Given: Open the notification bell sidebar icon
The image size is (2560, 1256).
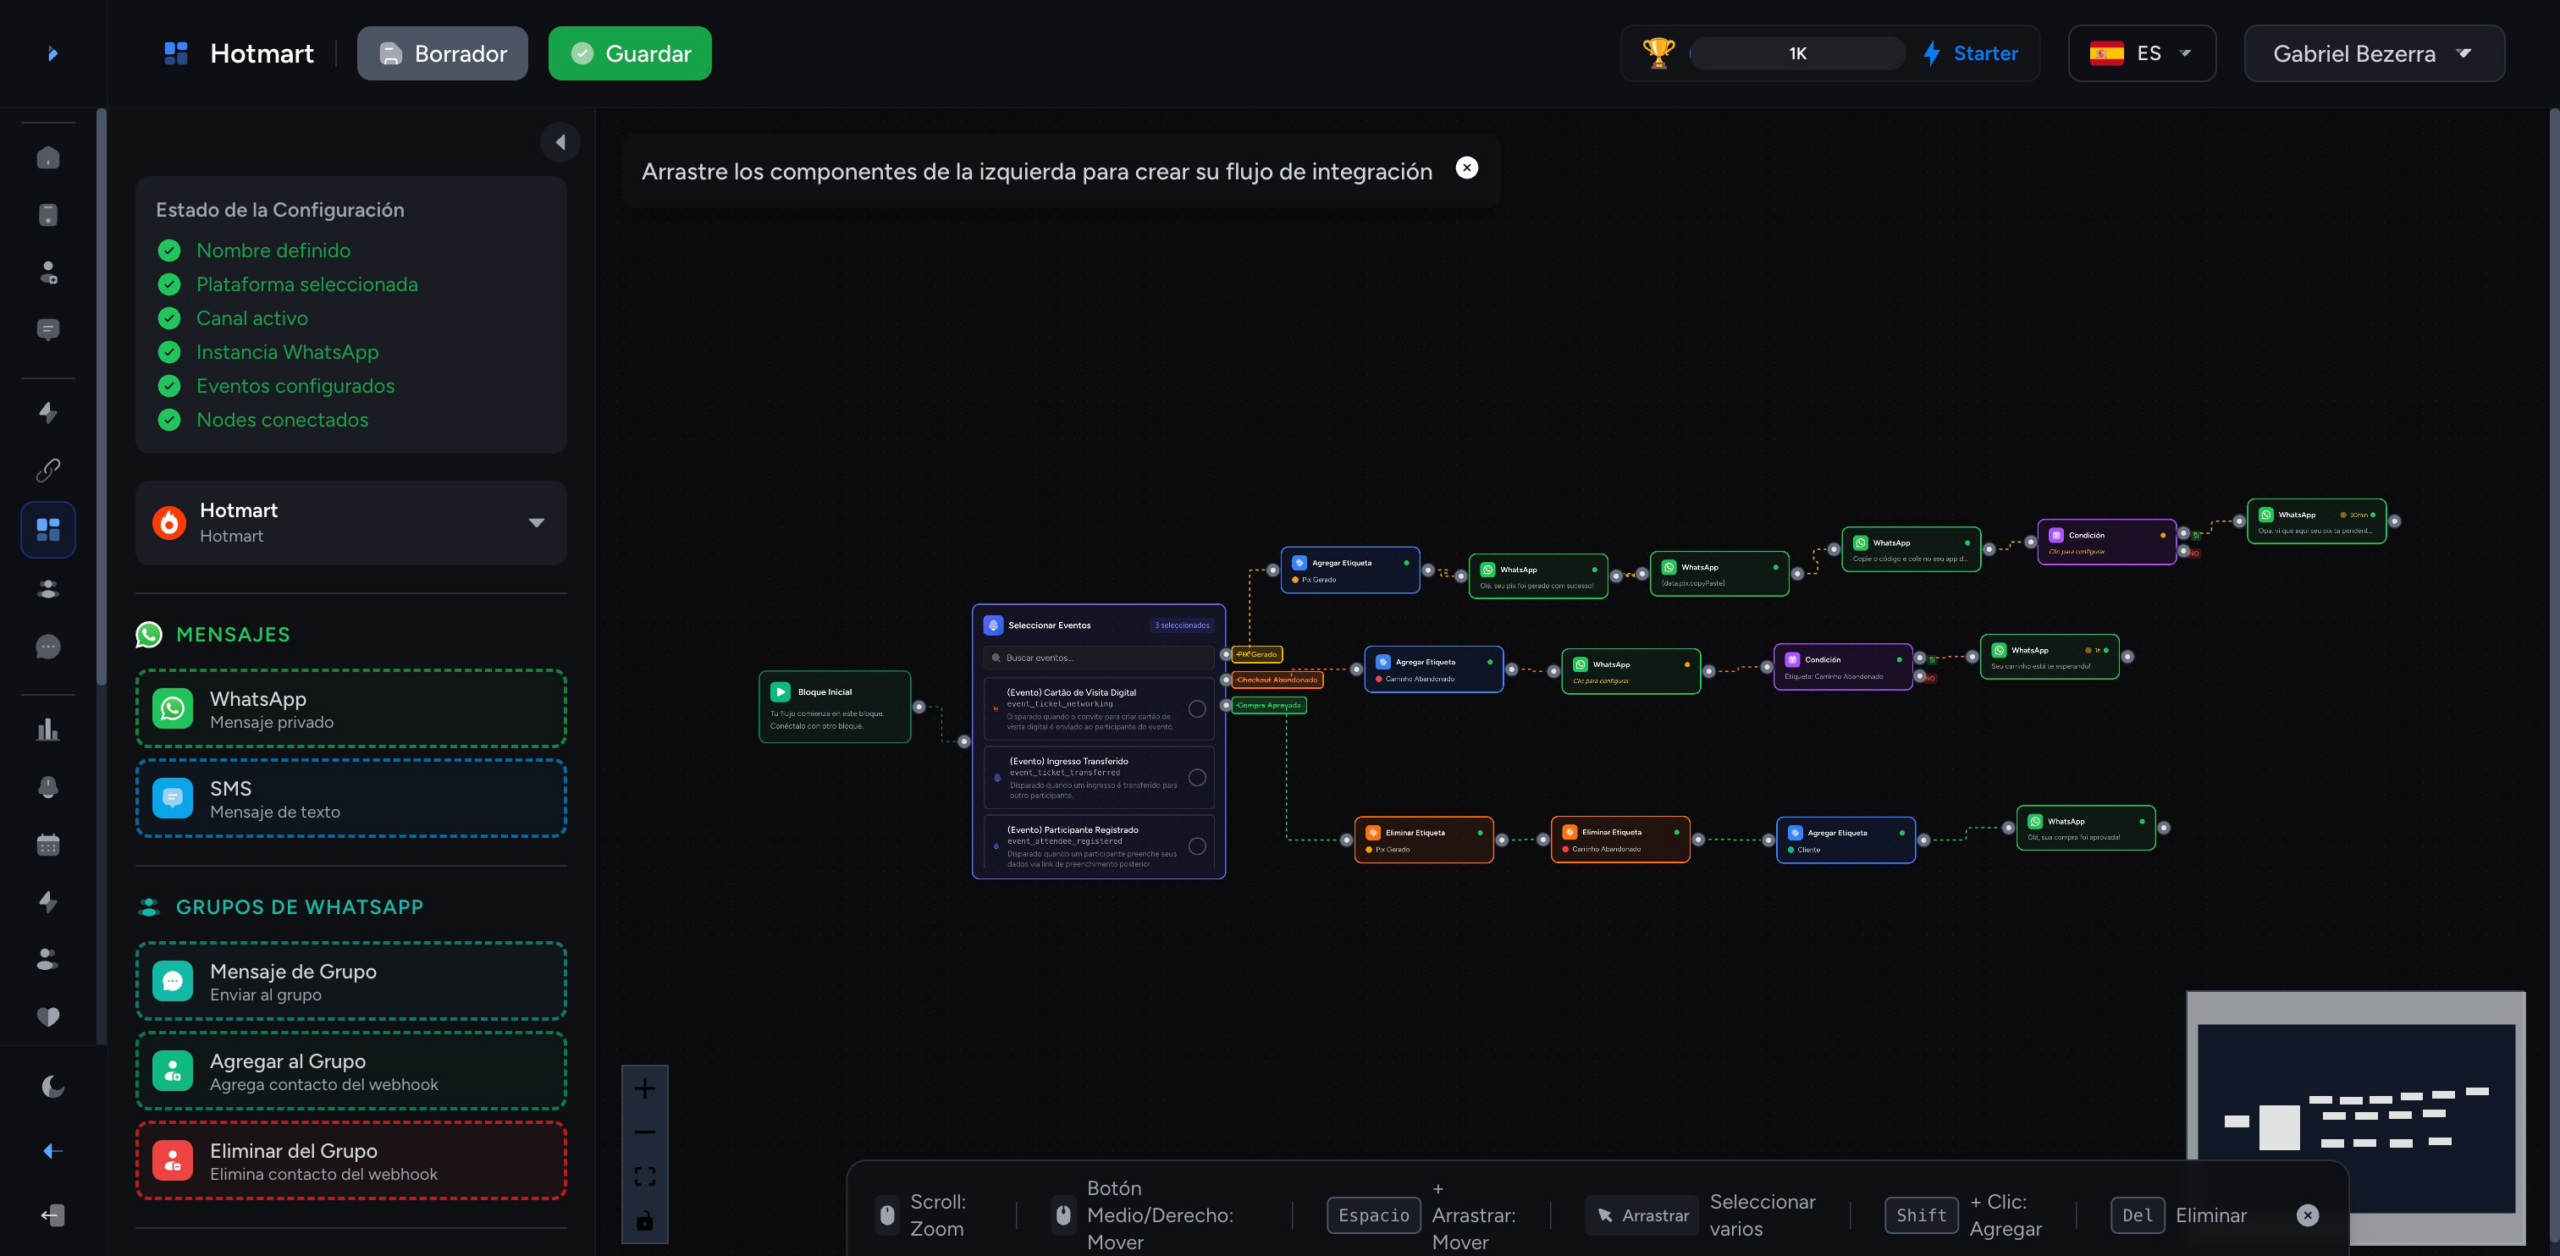Looking at the screenshot, I should [x=48, y=787].
